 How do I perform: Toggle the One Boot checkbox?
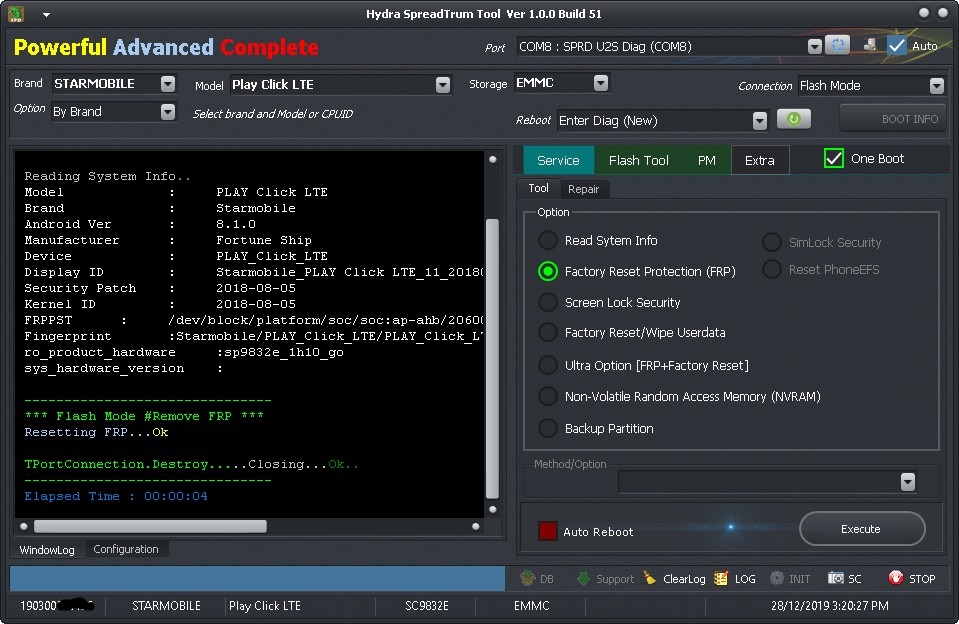coord(834,158)
